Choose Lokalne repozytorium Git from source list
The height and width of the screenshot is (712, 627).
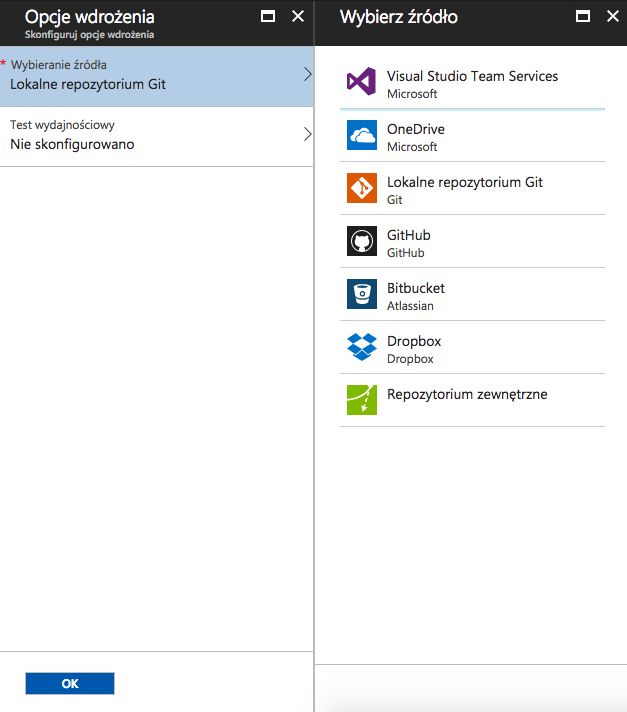[x=472, y=188]
